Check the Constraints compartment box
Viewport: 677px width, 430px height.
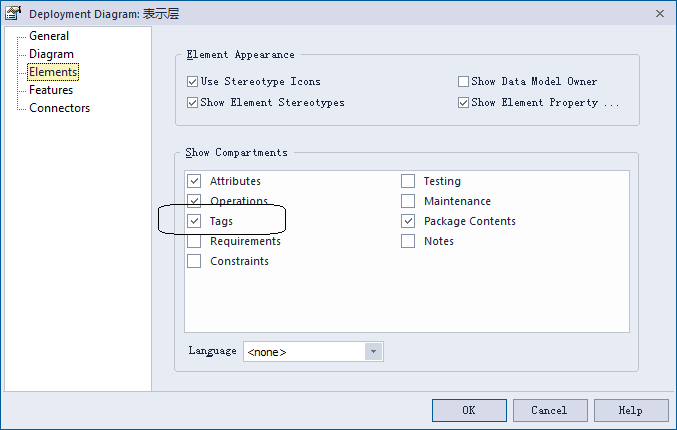[x=194, y=261]
